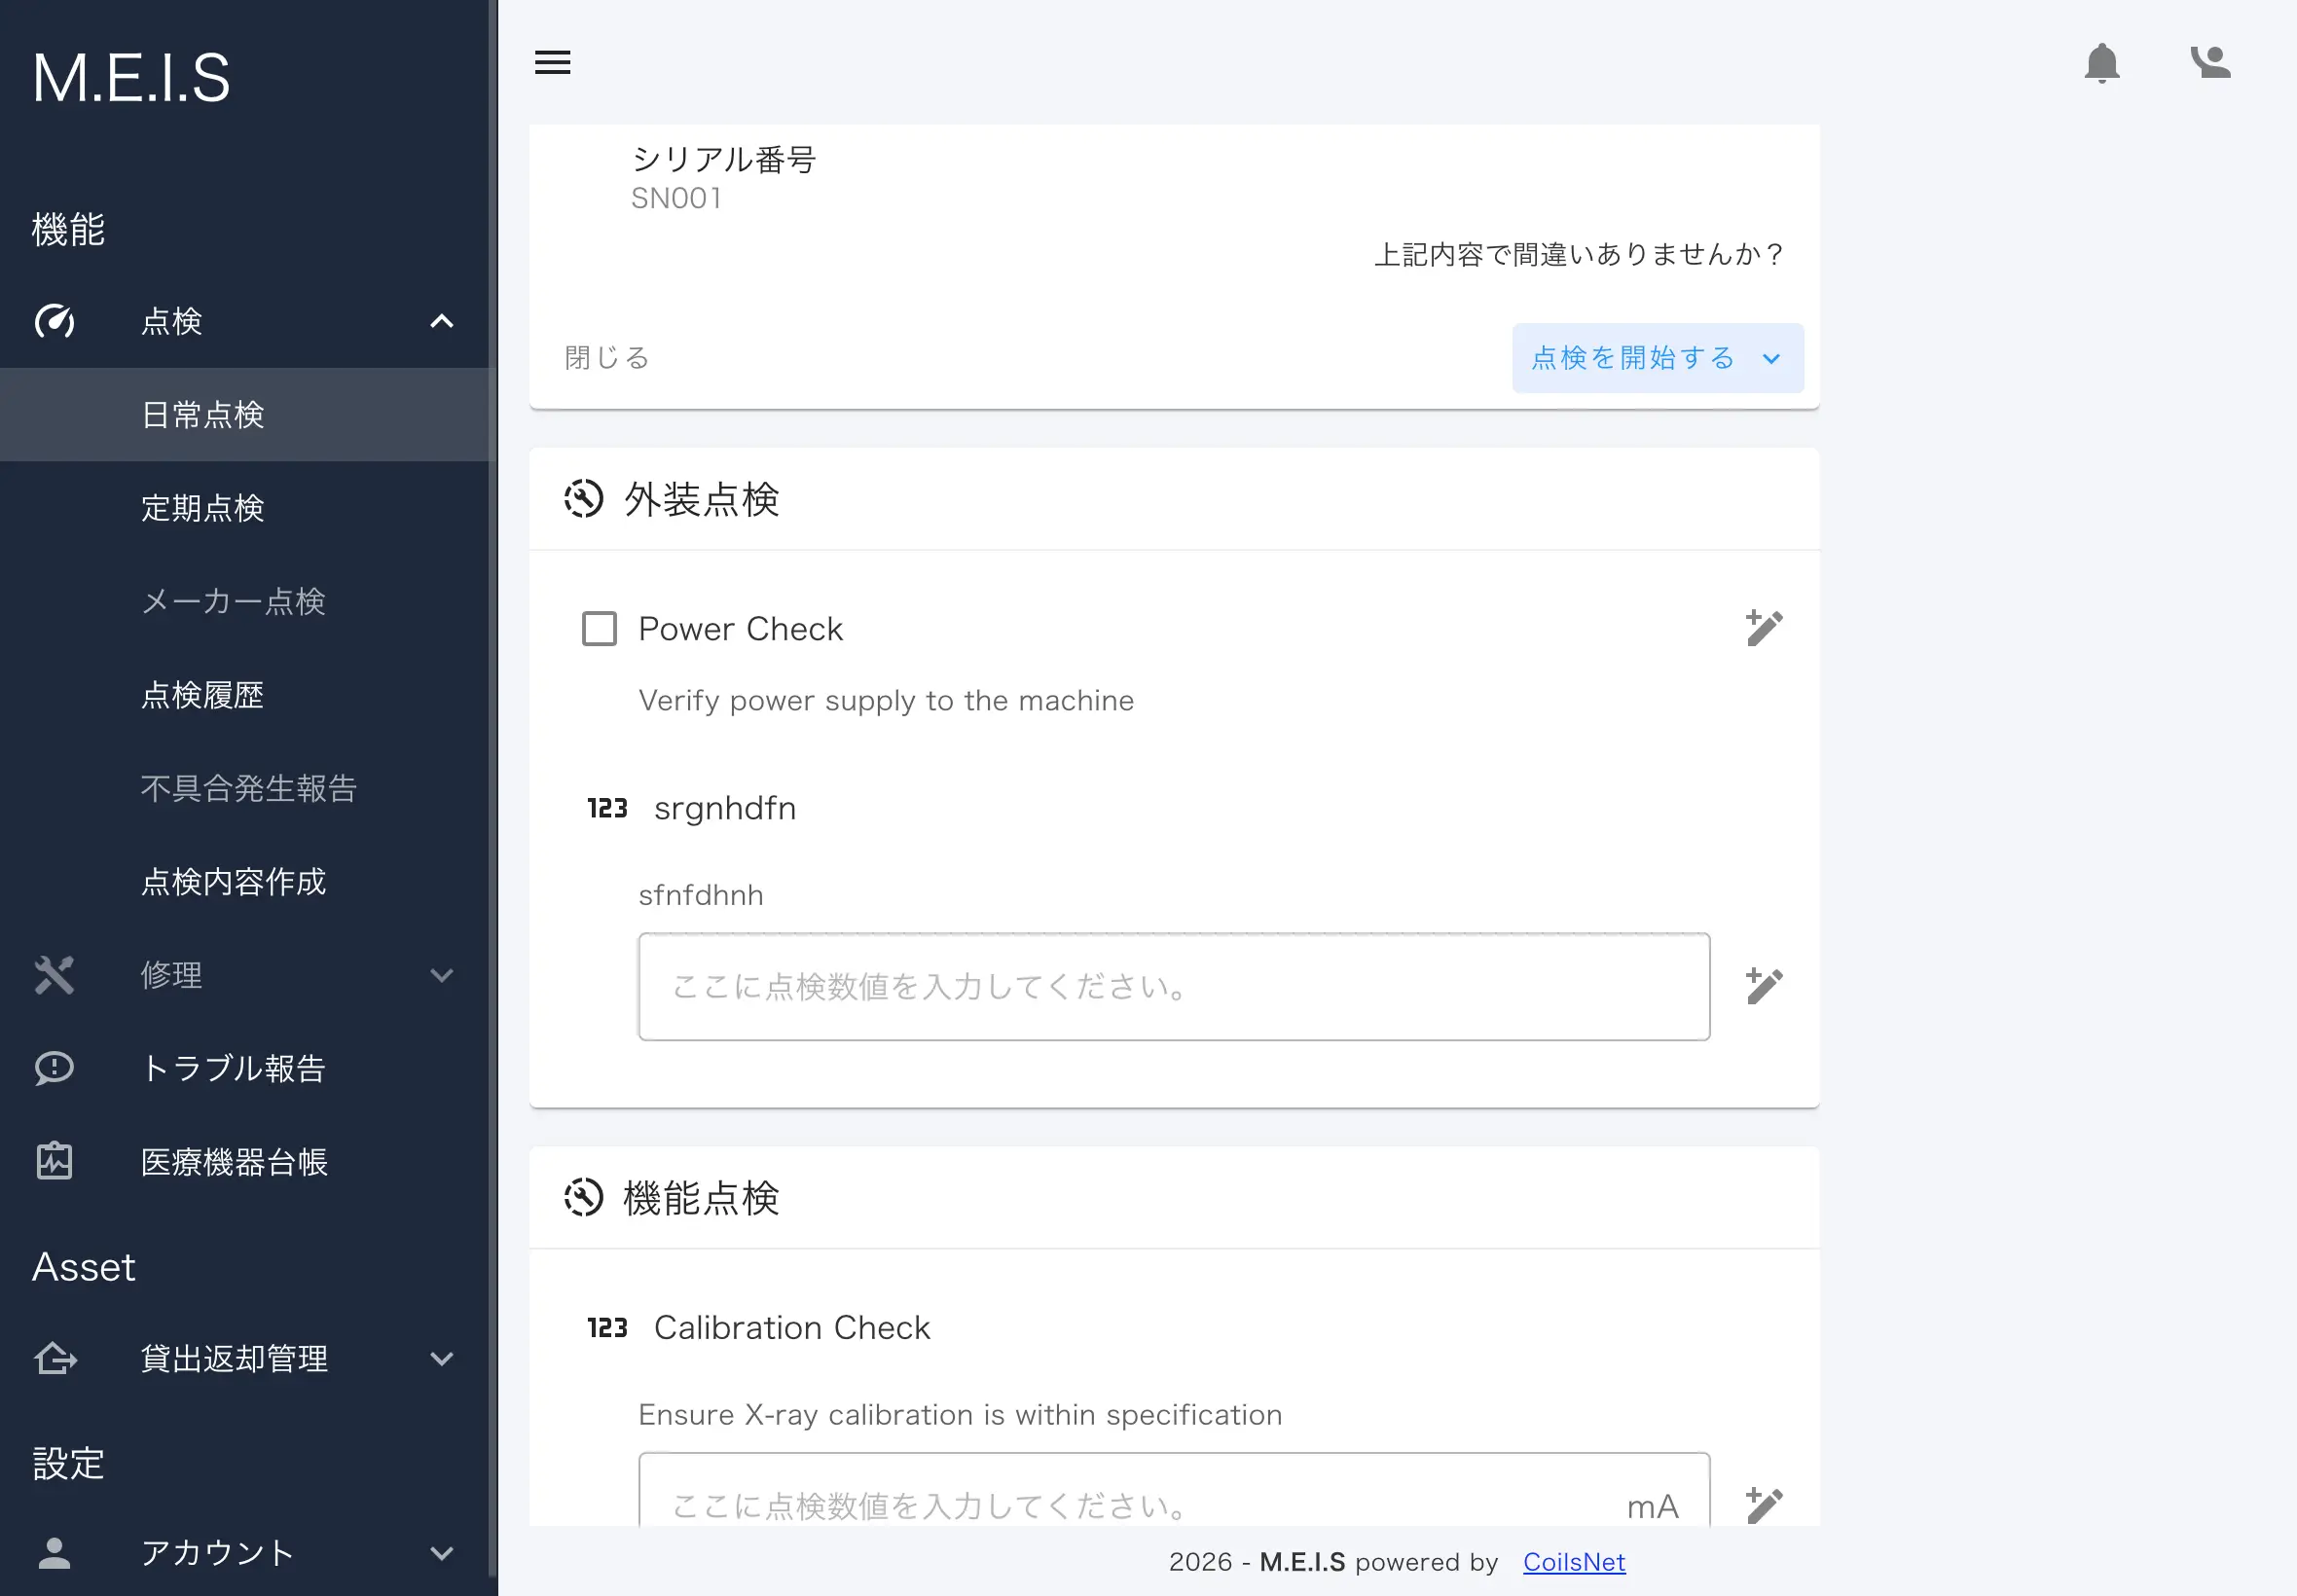Image resolution: width=2297 pixels, height=1596 pixels.
Task: Click the 点検を開始する button label
Action: pos(1633,358)
